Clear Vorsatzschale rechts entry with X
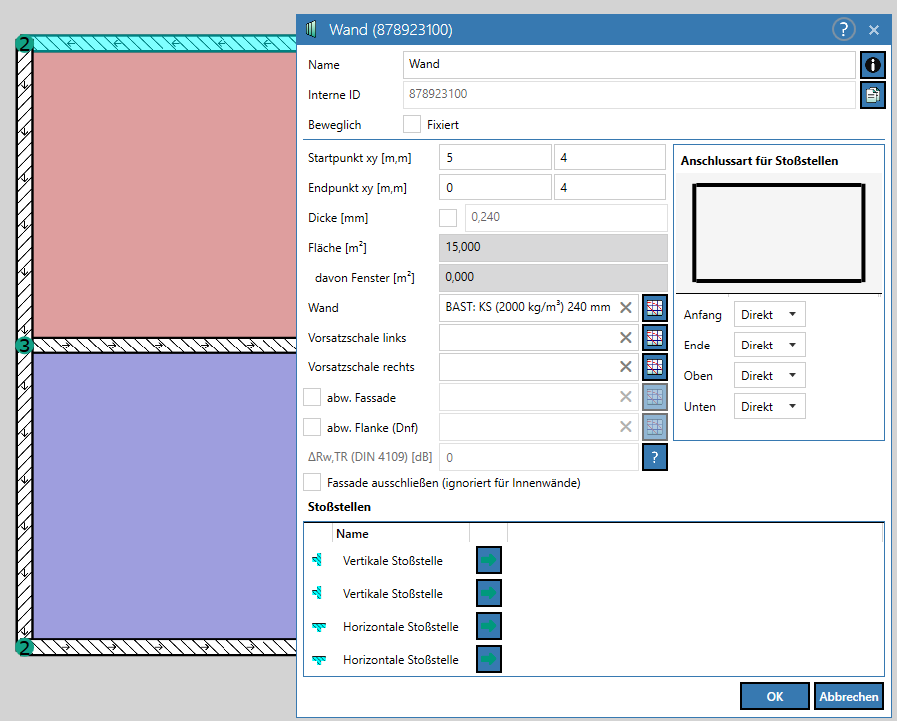 pos(626,367)
